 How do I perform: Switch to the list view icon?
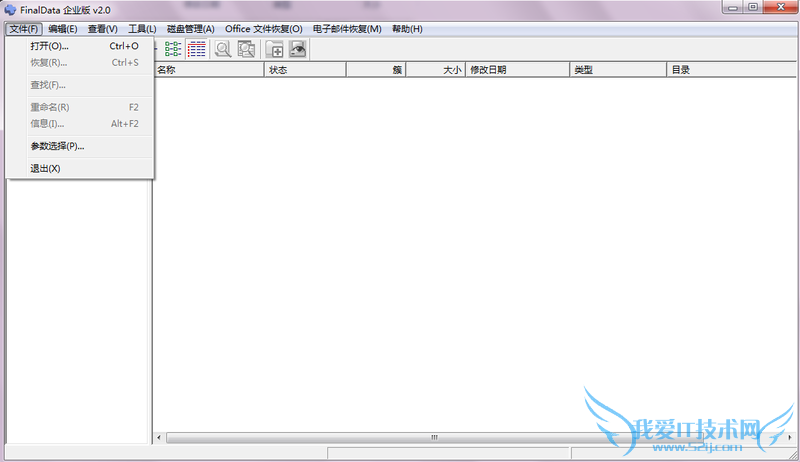click(x=172, y=49)
